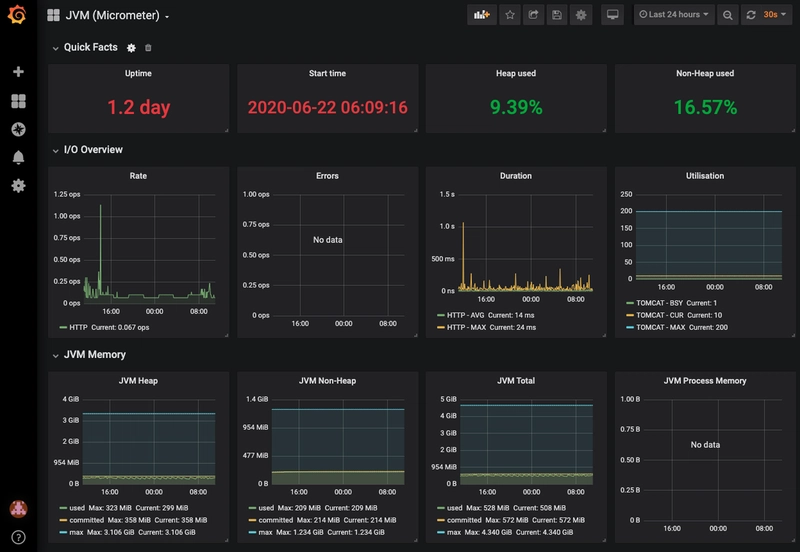800x552 pixels.
Task: Open Alerting via sidebar bell icon
Action: click(17, 157)
